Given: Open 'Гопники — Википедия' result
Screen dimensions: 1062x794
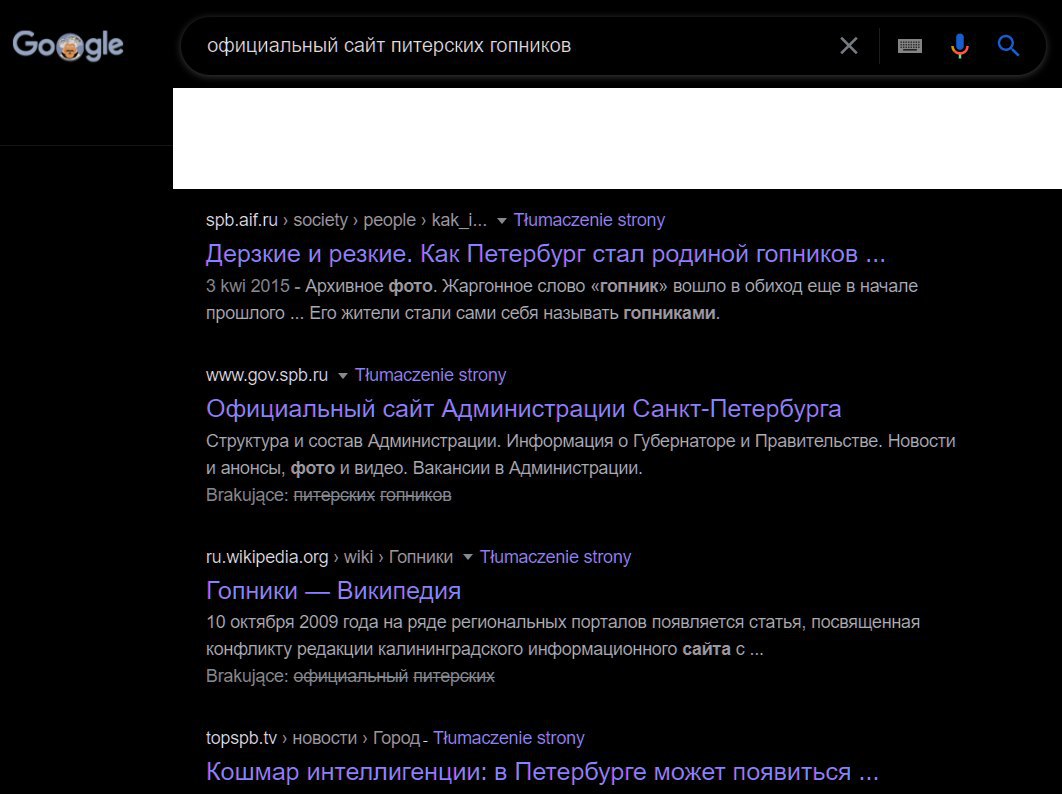Looking at the screenshot, I should [x=333, y=591].
